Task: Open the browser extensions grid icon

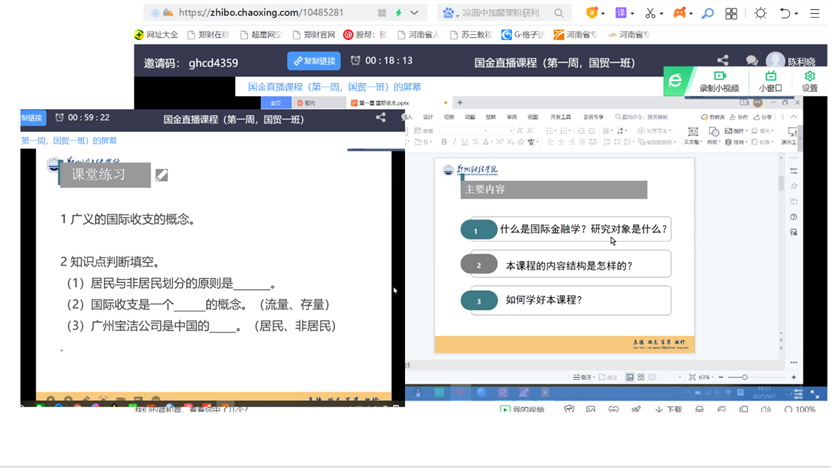Action: [732, 13]
